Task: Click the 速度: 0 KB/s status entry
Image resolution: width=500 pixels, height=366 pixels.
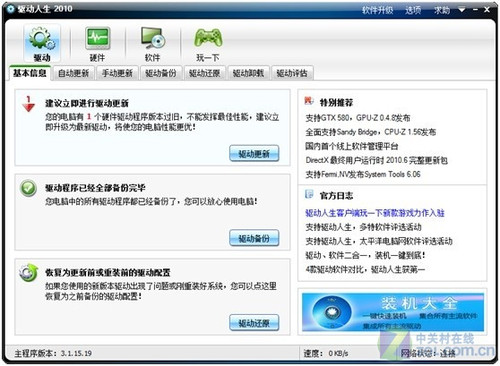Action: pos(326,353)
